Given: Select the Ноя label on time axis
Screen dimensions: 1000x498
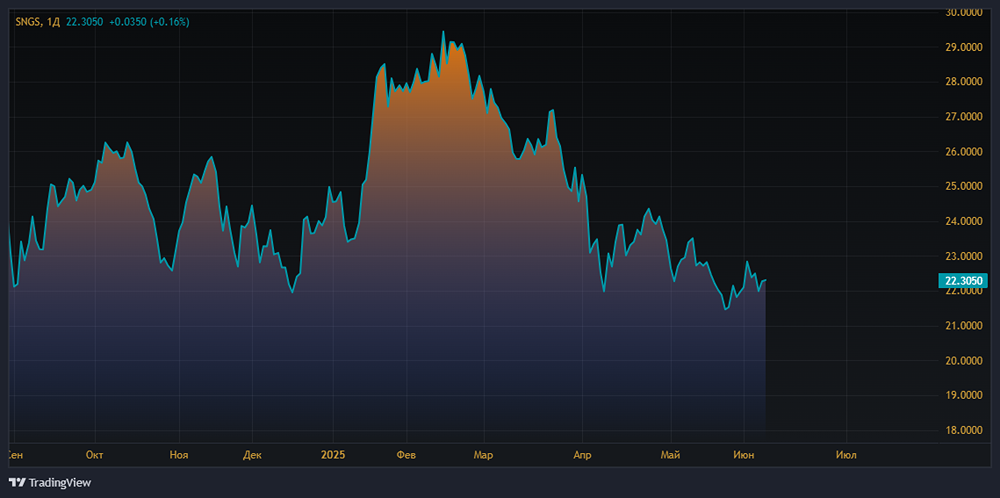Looking at the screenshot, I should point(179,454).
